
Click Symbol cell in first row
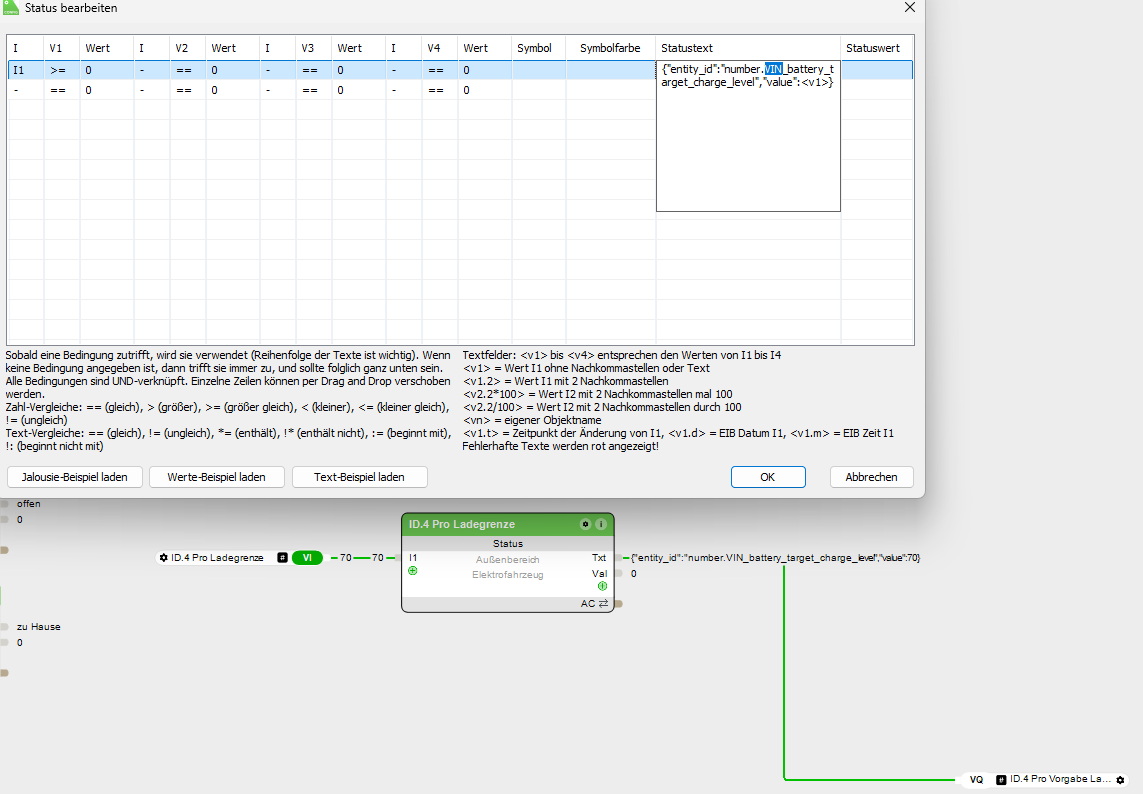coord(539,70)
